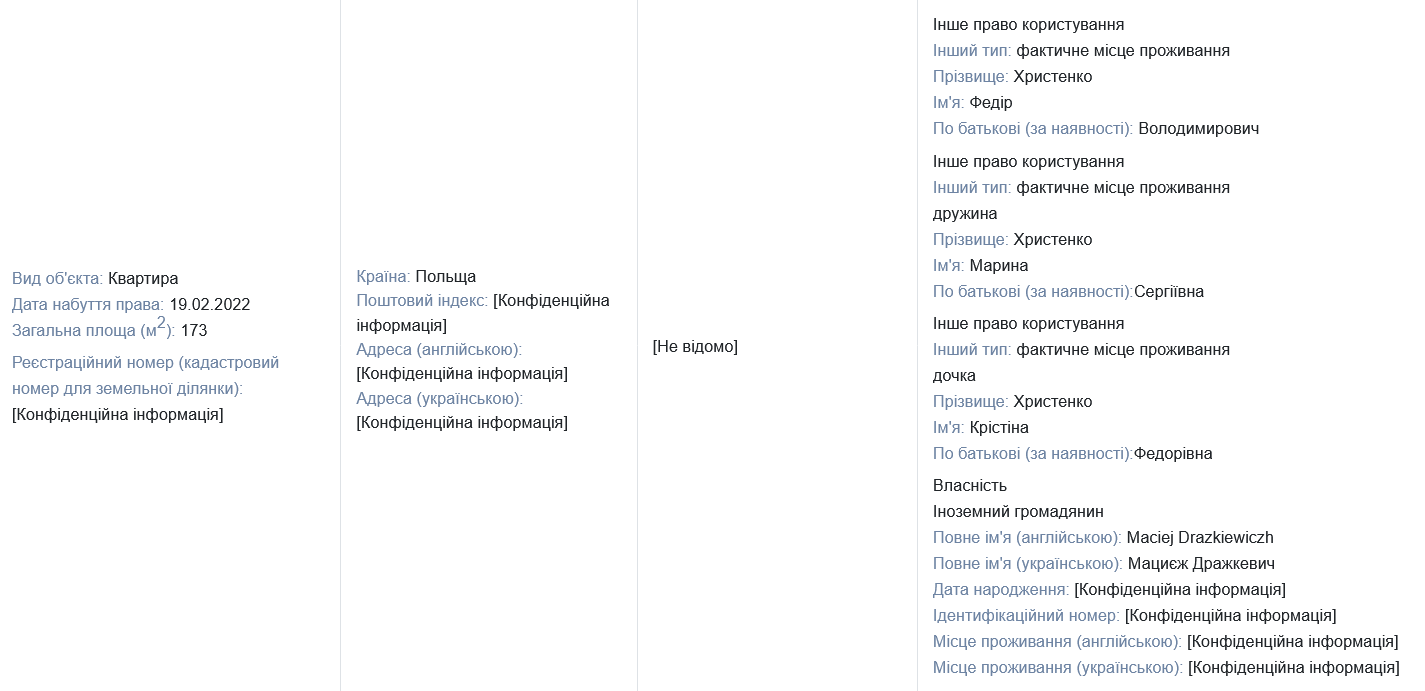This screenshot has width=1425, height=691.
Task: Click the first name "Марина"
Action: pyautogui.click(x=999, y=266)
